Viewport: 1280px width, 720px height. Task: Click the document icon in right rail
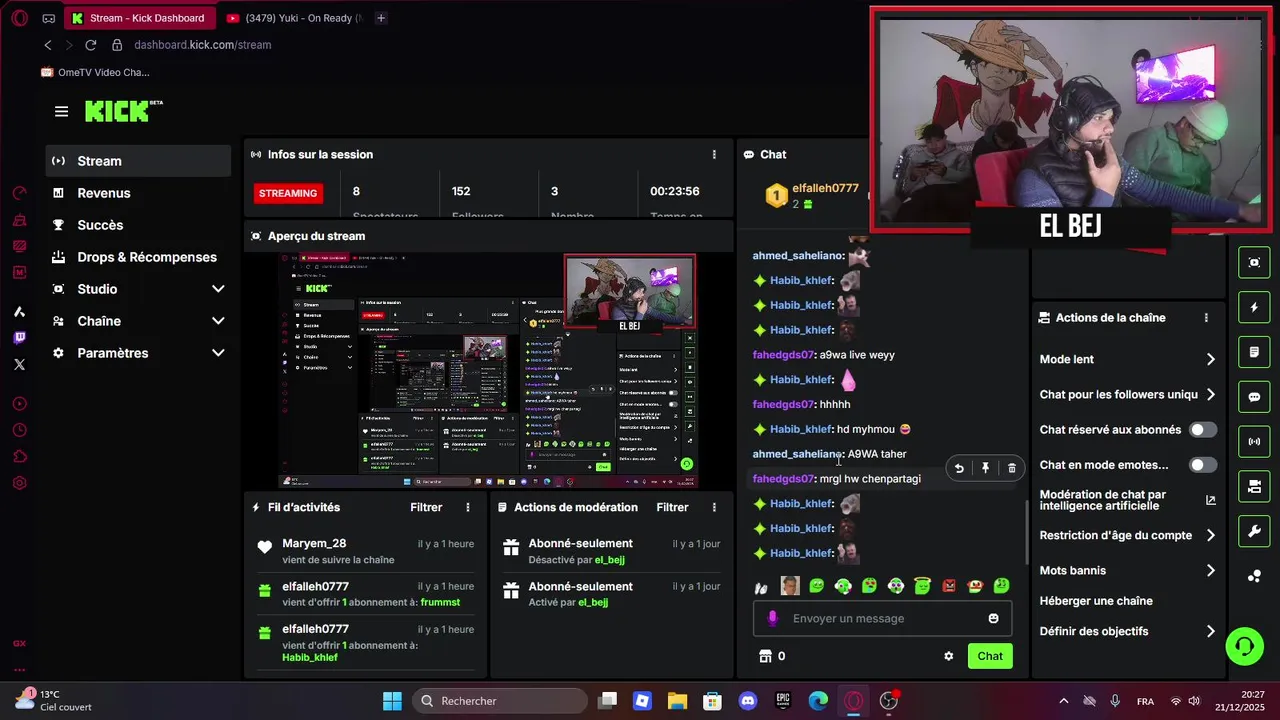1254,352
